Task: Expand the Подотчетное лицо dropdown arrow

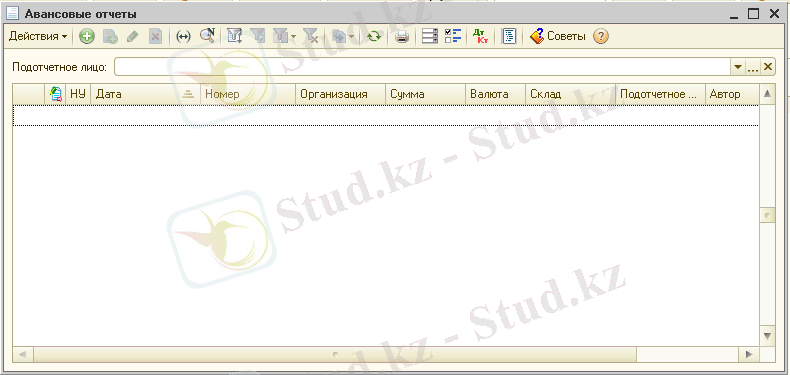Action: [x=738, y=67]
